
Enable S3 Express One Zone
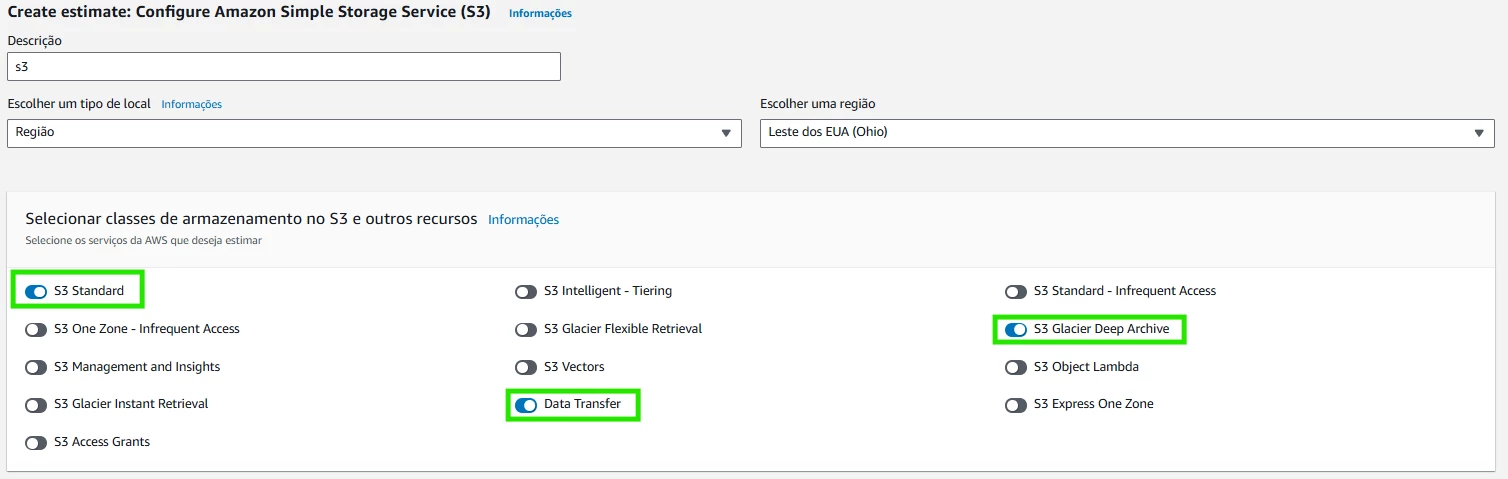(1016, 405)
